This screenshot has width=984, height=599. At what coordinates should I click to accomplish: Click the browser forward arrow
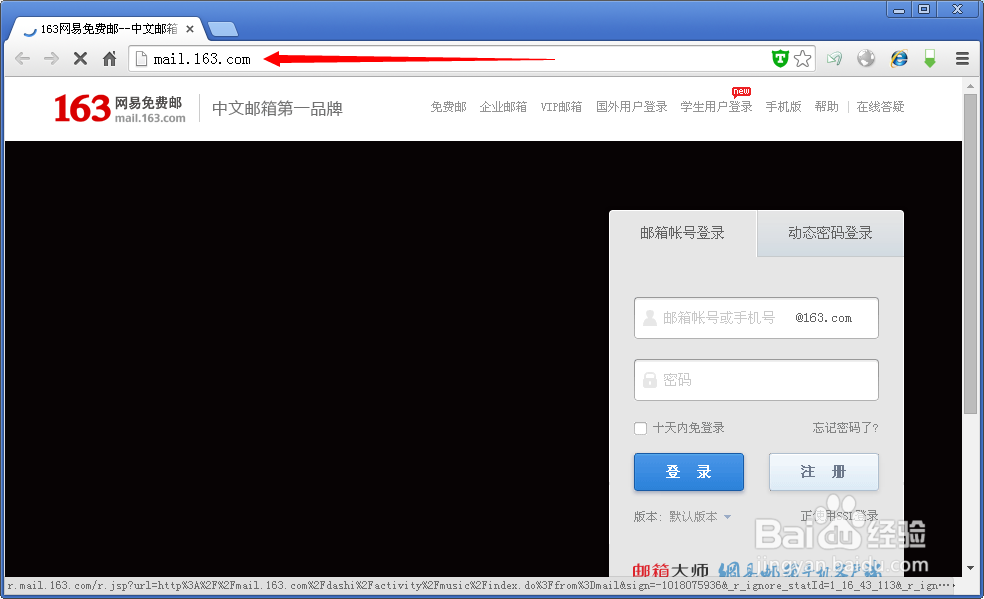51,59
